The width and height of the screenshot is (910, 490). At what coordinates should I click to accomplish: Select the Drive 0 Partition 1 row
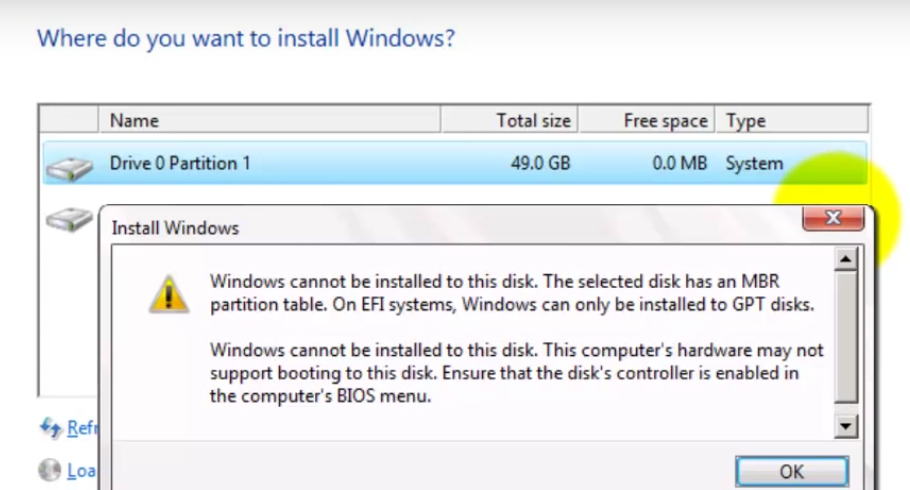pos(454,163)
